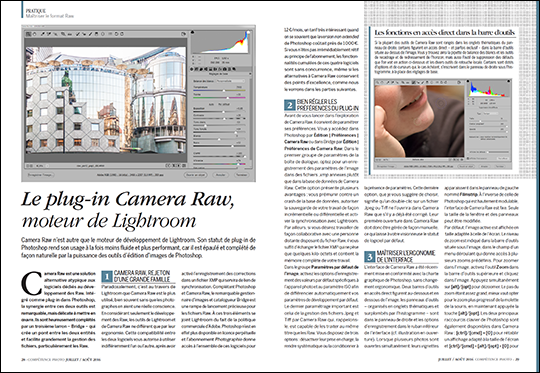
Task: Click Terminer button in portrait screenshot
Action: (500, 166)
